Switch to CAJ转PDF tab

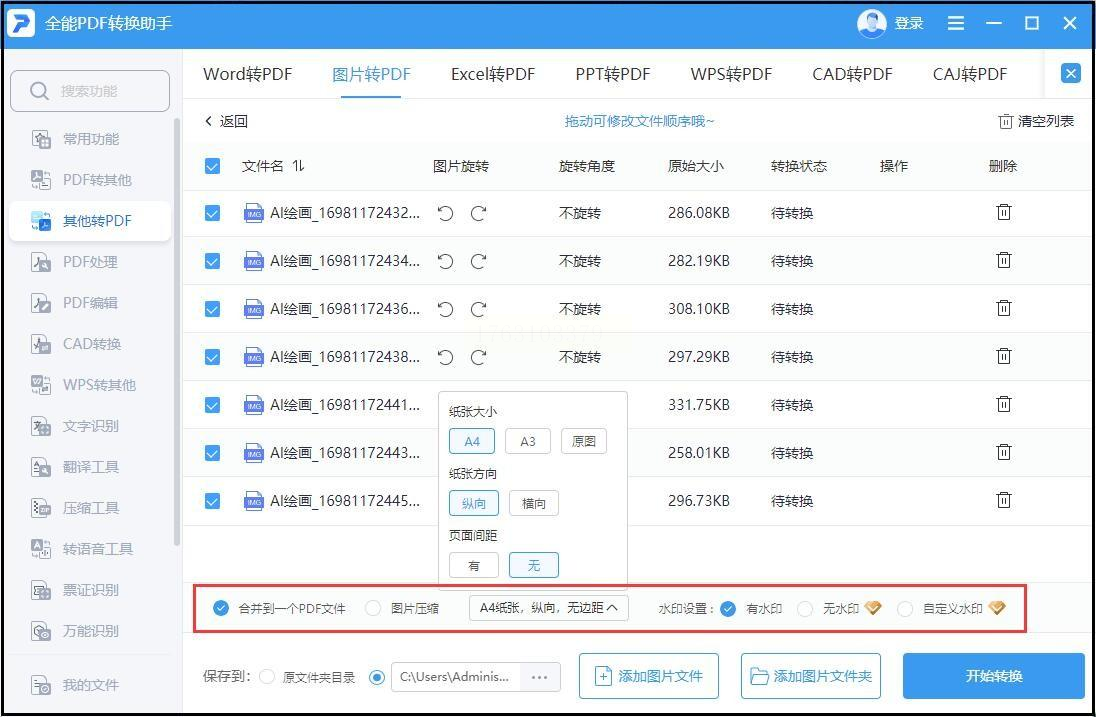(x=969, y=74)
